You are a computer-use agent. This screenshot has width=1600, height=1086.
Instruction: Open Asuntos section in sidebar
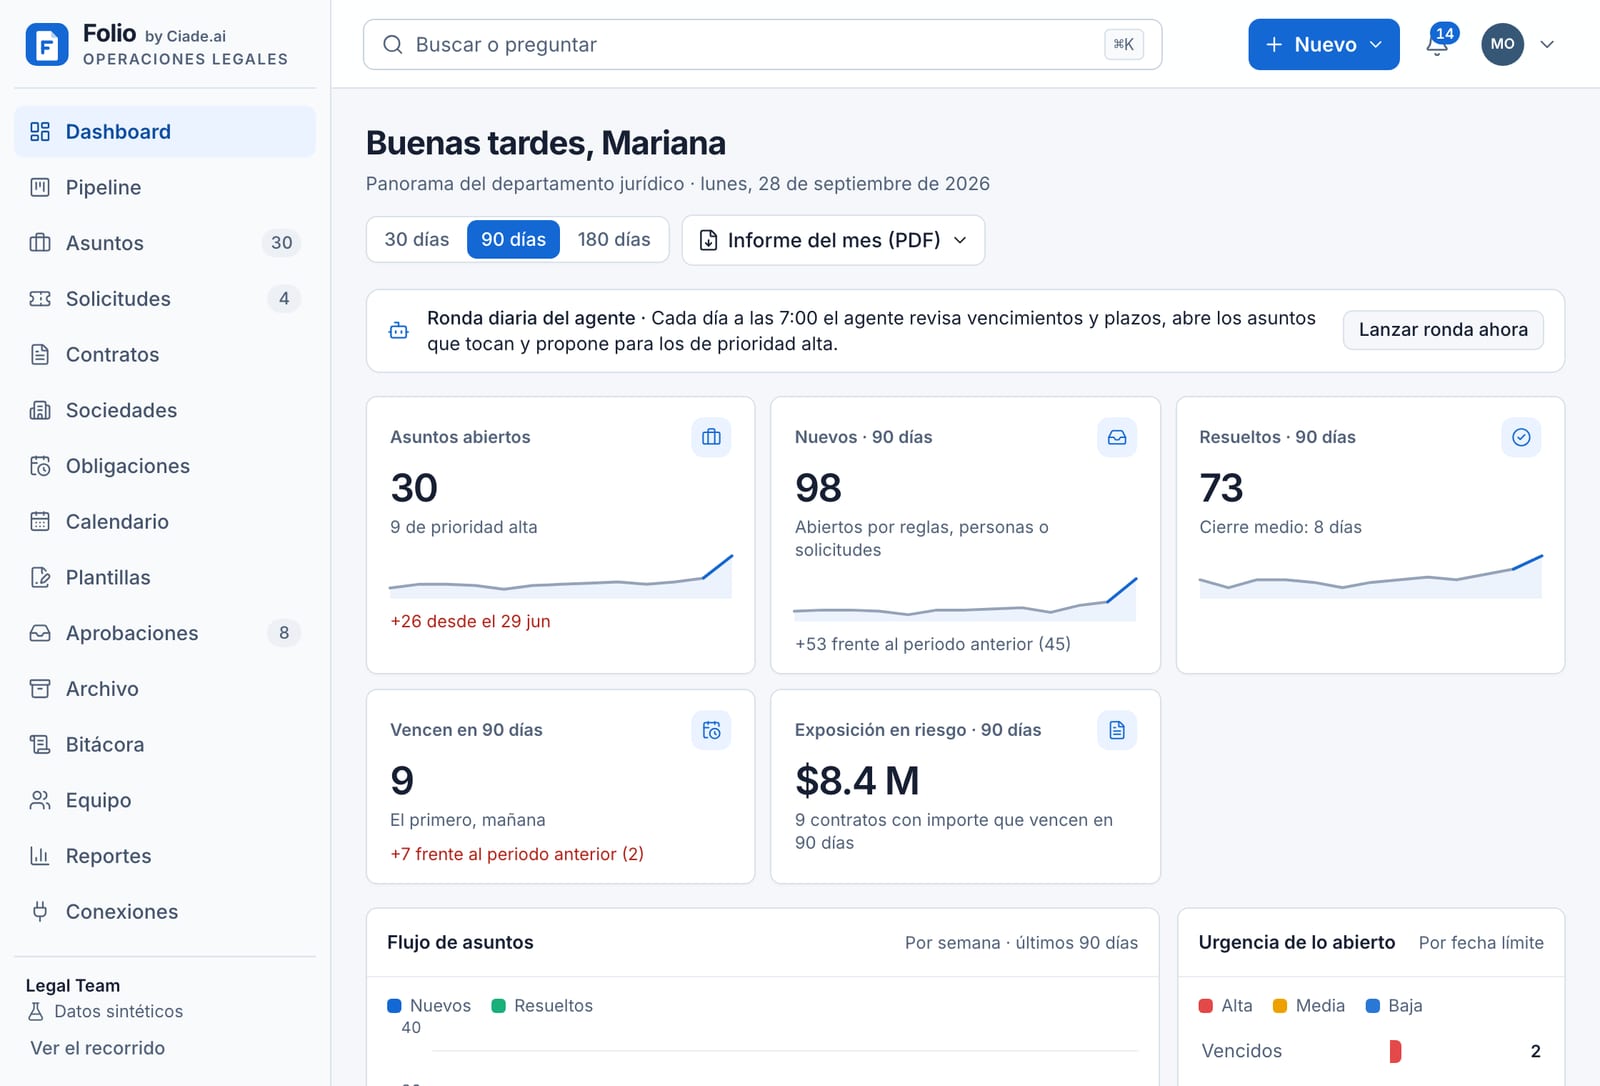pos(165,243)
